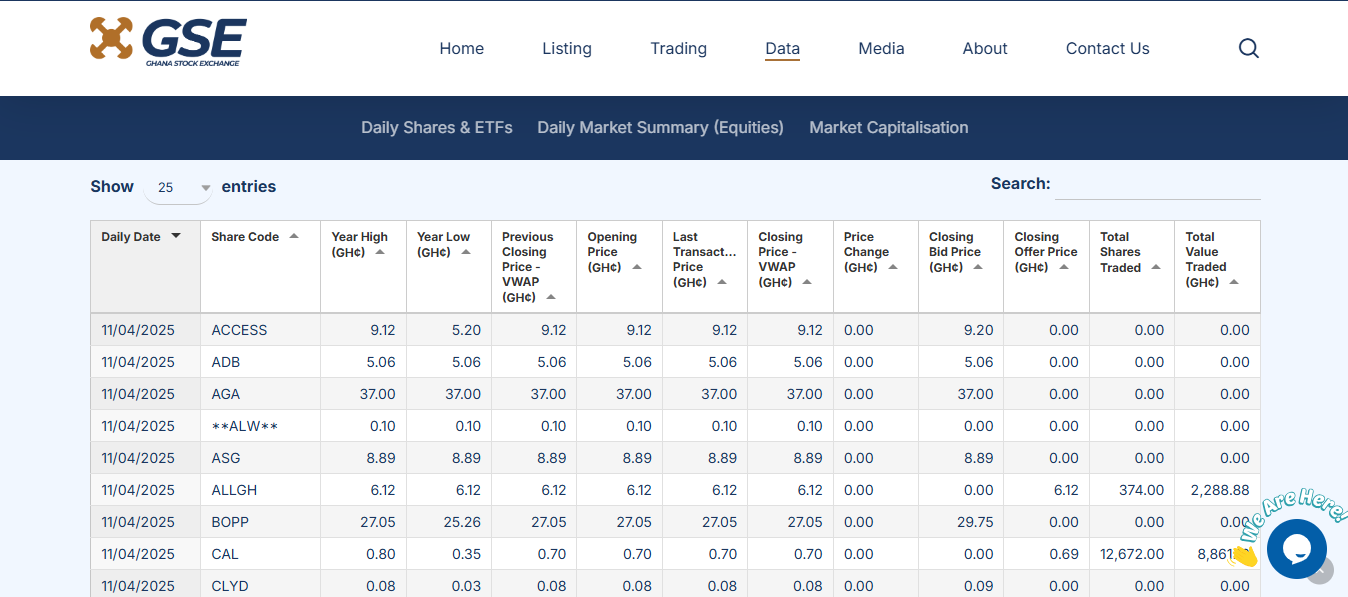Sort by Previous Closing Price VWAP arrow
1348x597 pixels.
tap(551, 297)
